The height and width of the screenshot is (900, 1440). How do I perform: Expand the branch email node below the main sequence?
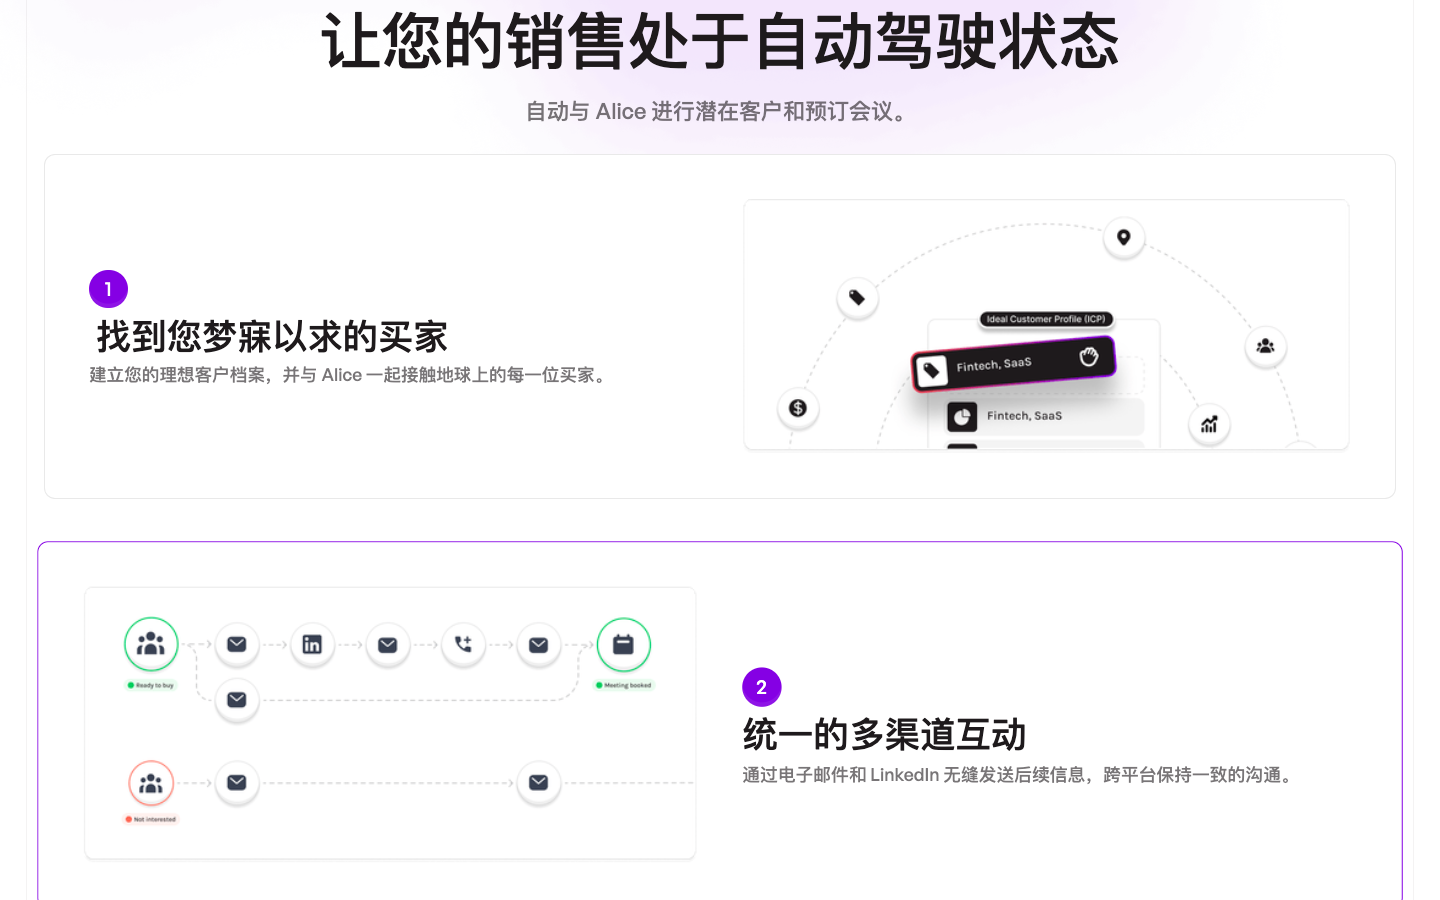click(237, 700)
